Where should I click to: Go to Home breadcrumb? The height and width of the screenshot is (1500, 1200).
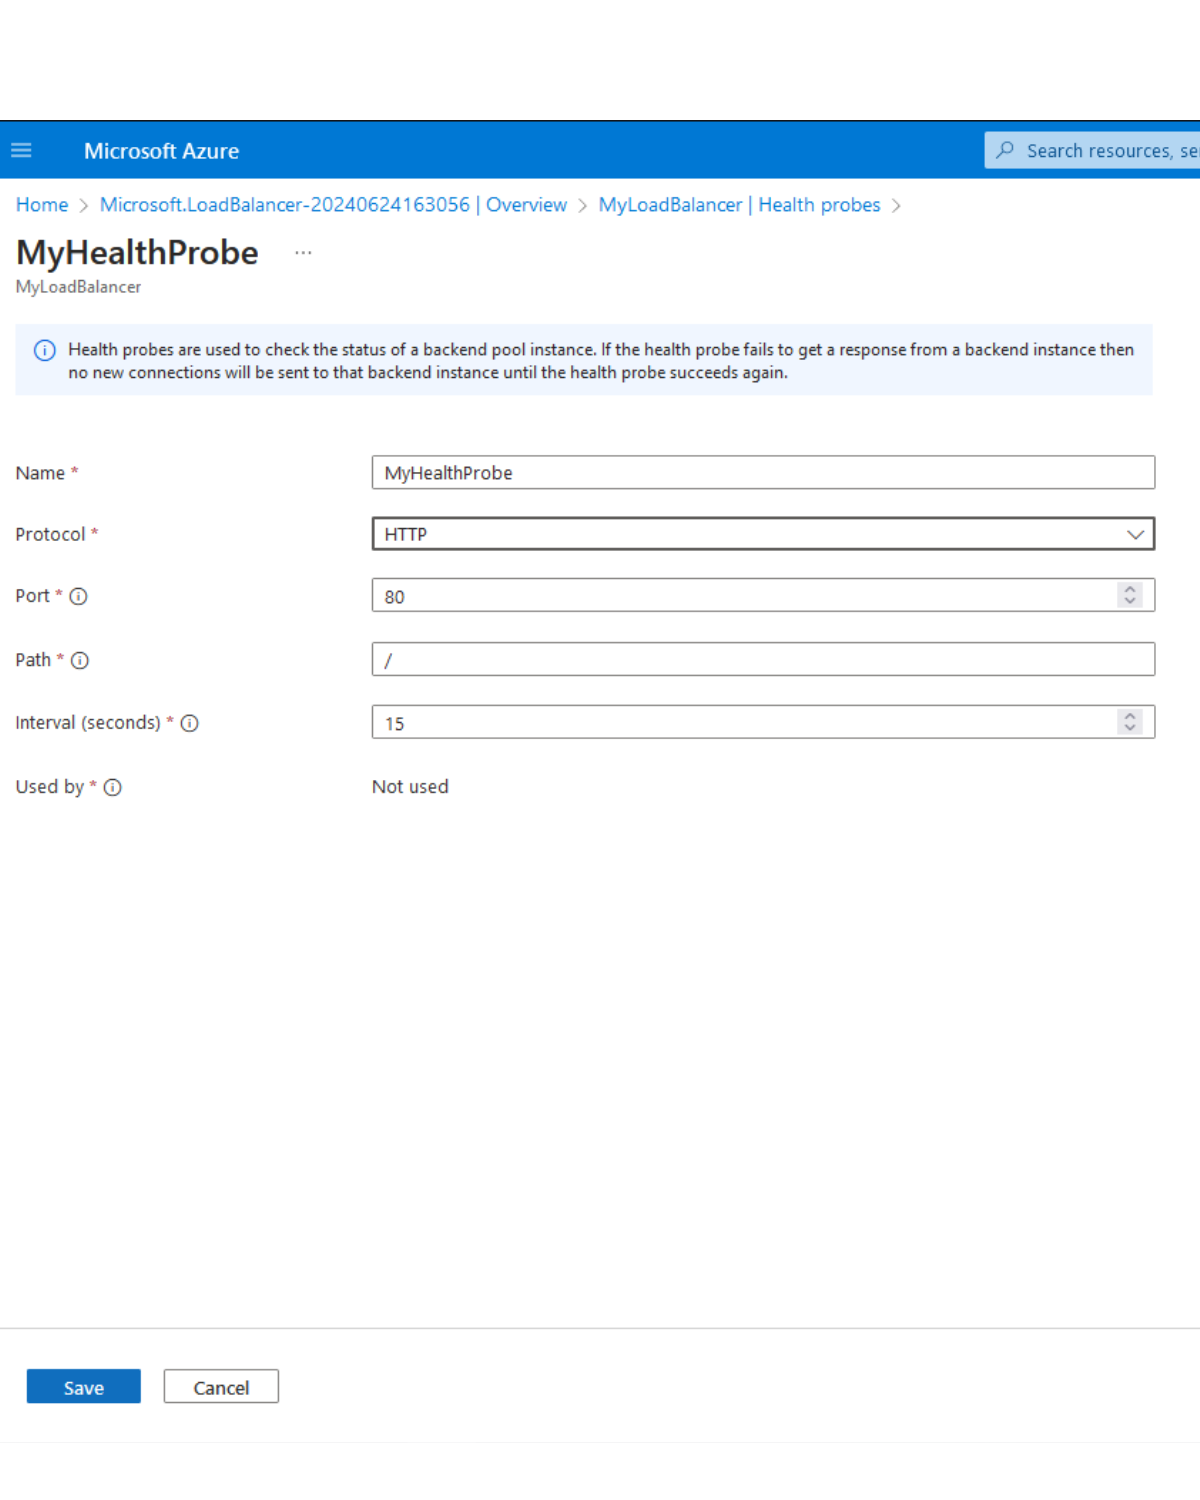coord(42,205)
